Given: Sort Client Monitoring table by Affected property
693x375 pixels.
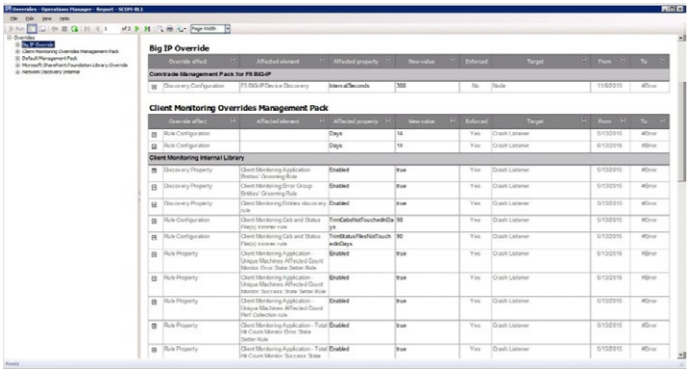Looking at the screenshot, I should [x=388, y=121].
